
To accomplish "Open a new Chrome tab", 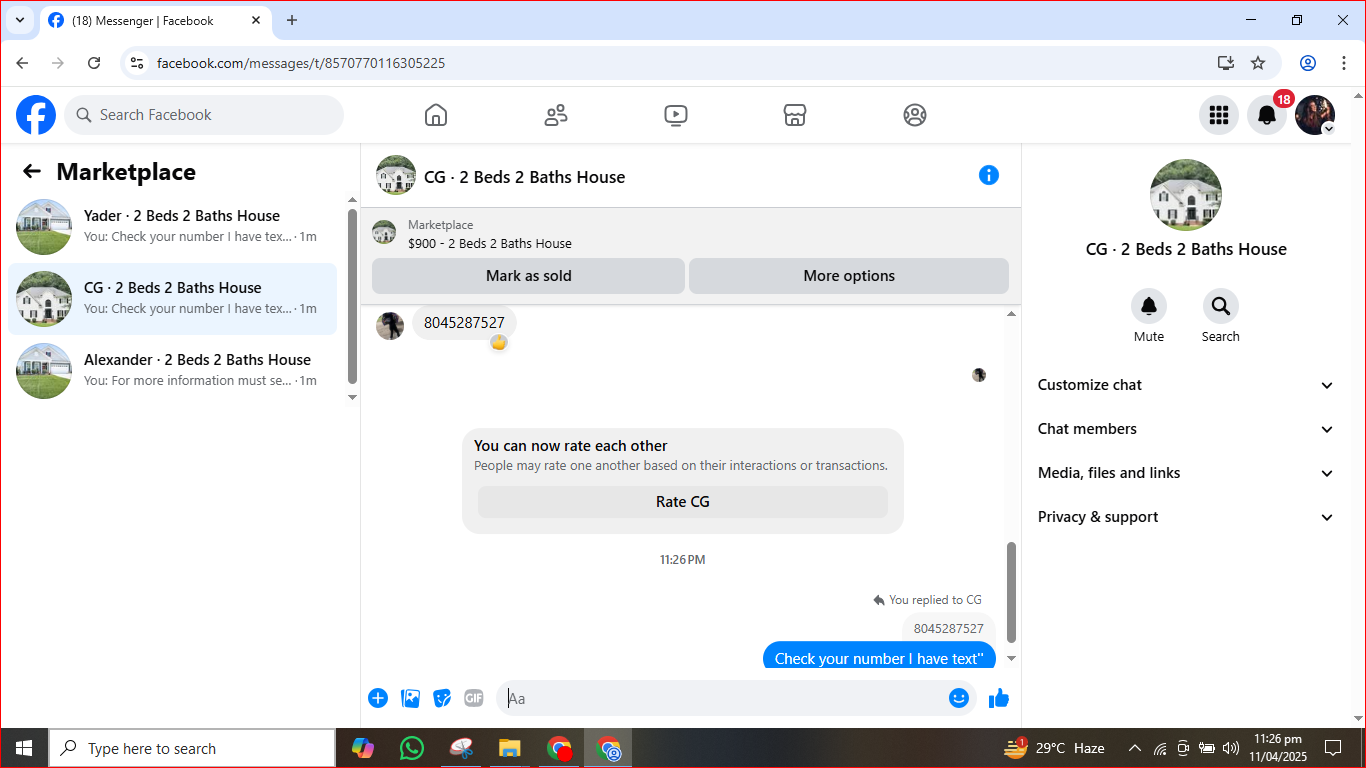I will pos(292,20).
